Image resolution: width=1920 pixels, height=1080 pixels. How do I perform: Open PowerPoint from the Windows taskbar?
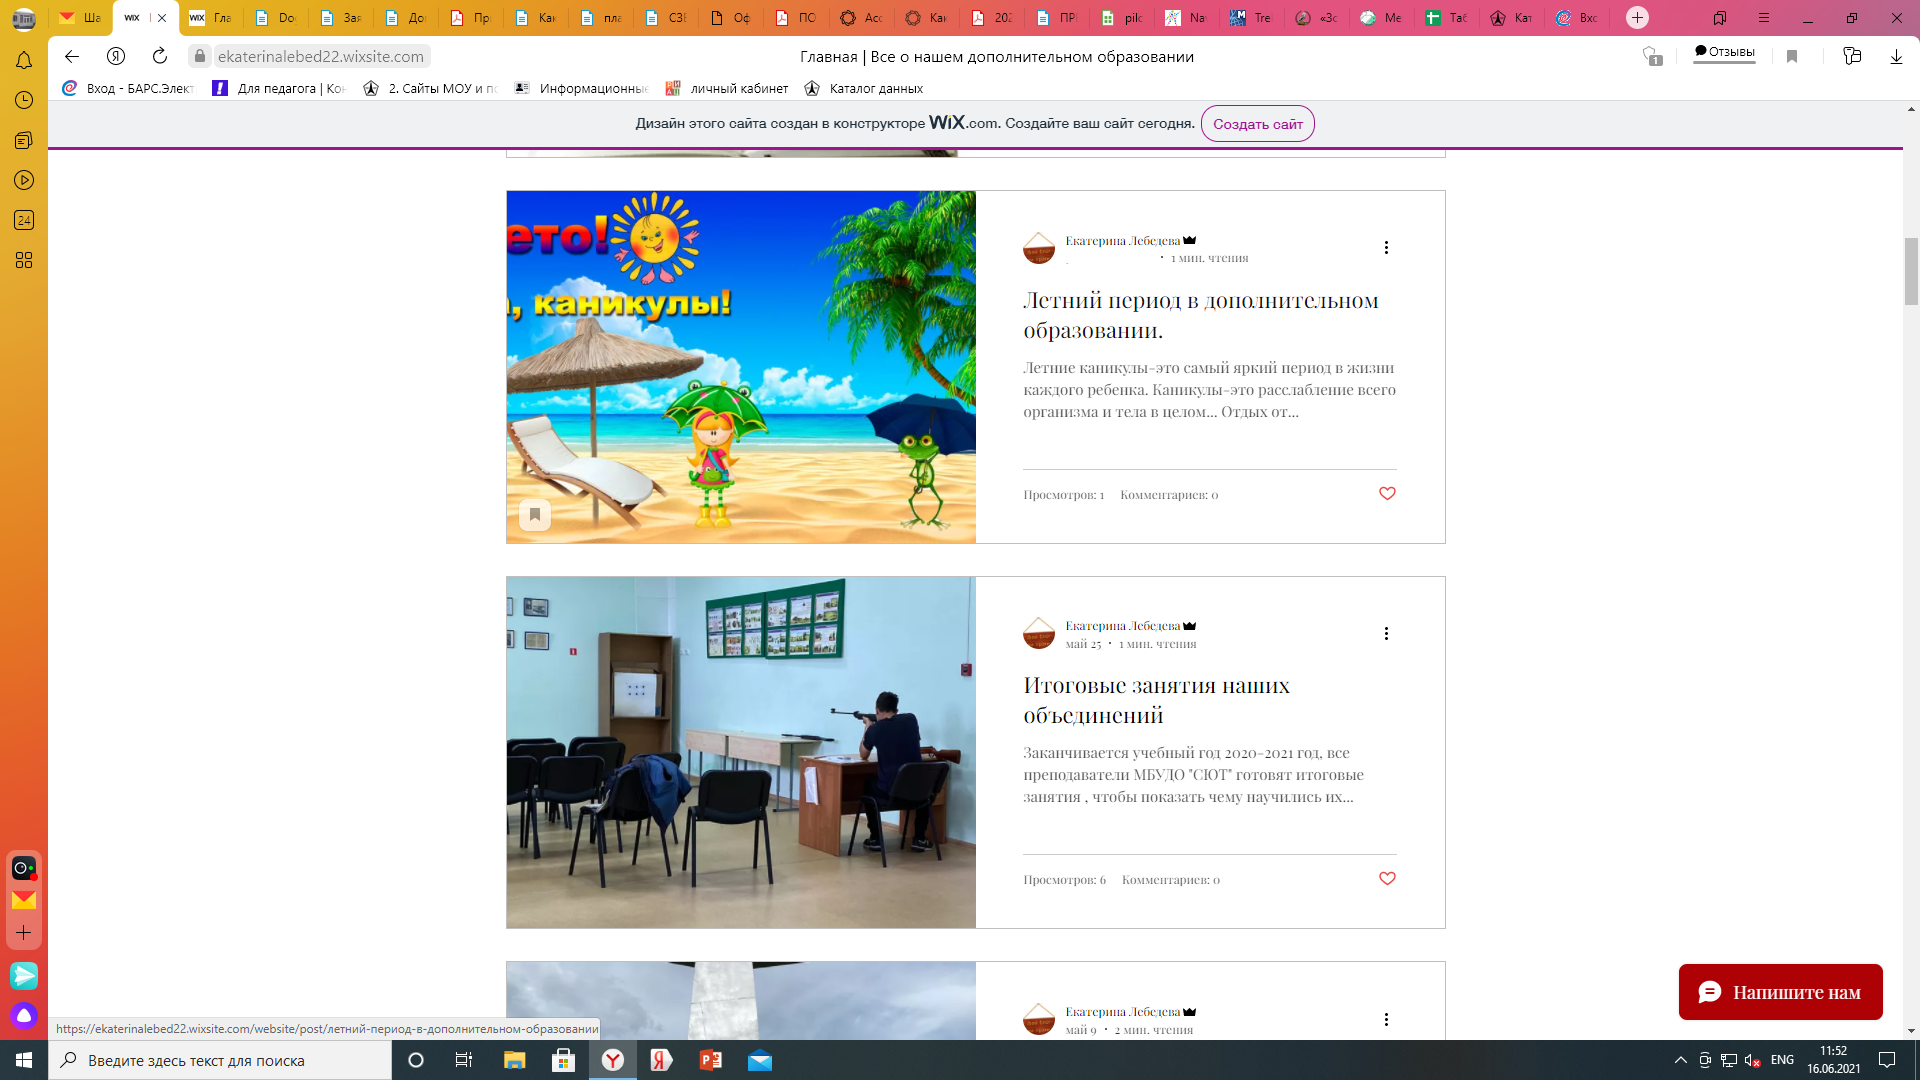pos(711,1060)
